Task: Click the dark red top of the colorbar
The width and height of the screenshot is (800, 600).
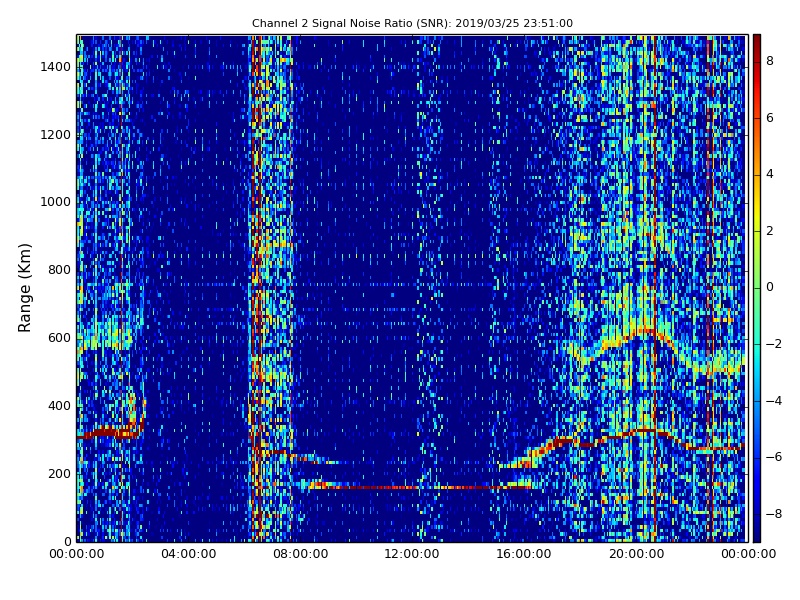Action: coord(757,43)
